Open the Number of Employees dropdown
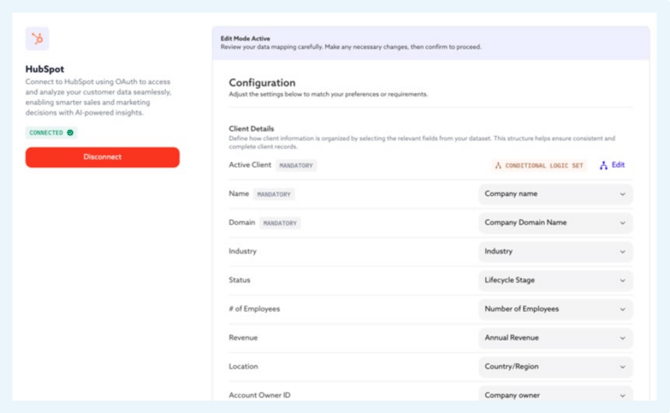This screenshot has height=413, width=670. tap(555, 309)
